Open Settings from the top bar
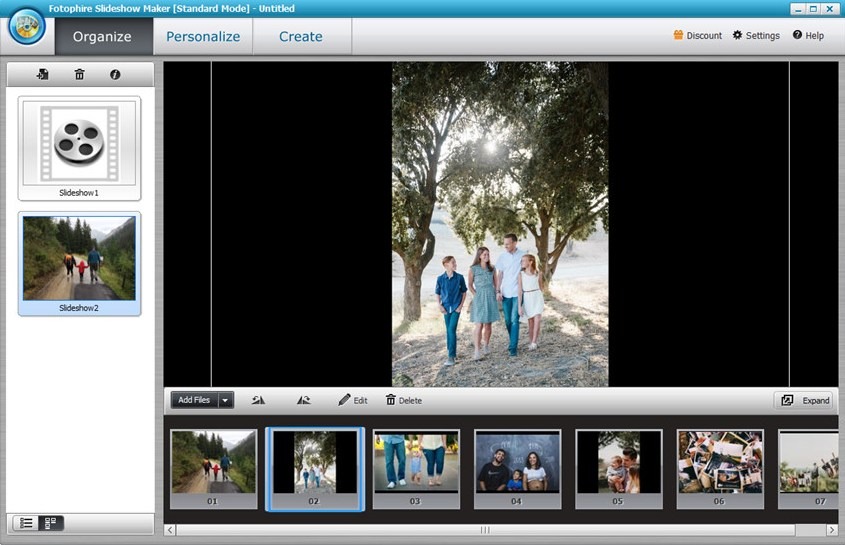845x545 pixels. (756, 36)
